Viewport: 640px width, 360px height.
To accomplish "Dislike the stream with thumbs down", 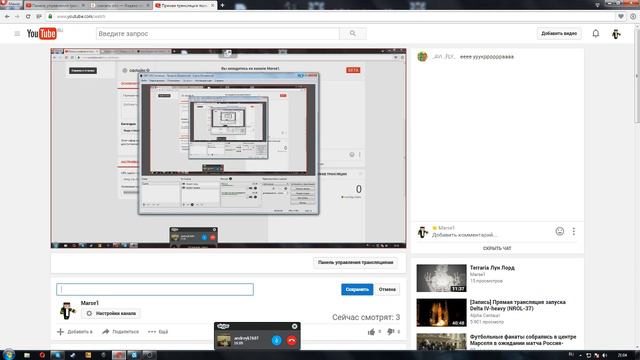I will pos(390,332).
